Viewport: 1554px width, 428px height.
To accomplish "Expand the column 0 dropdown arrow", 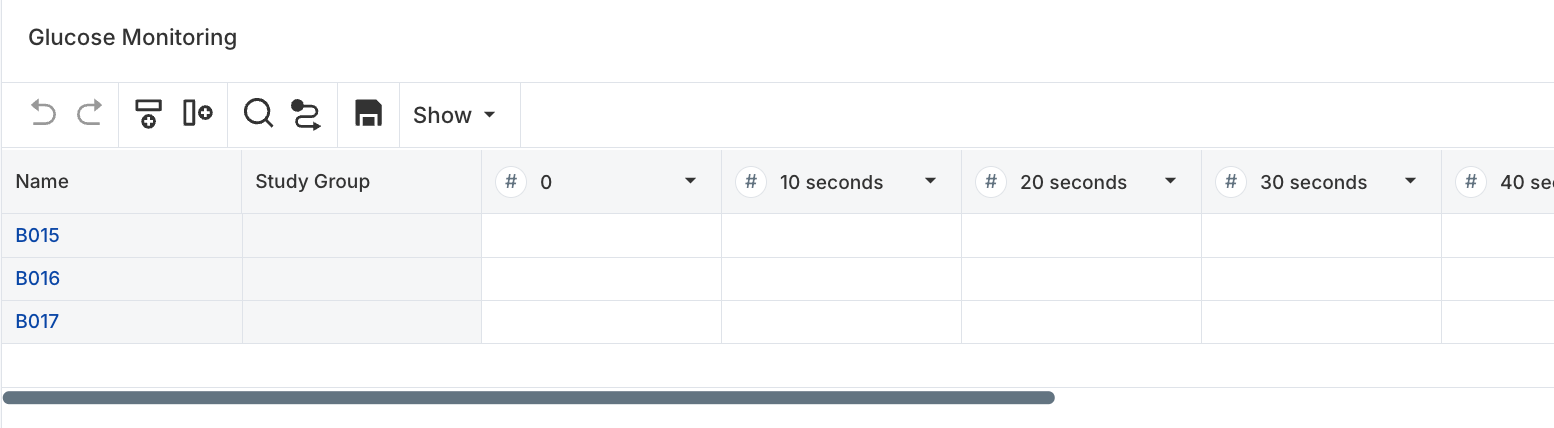I will point(690,182).
